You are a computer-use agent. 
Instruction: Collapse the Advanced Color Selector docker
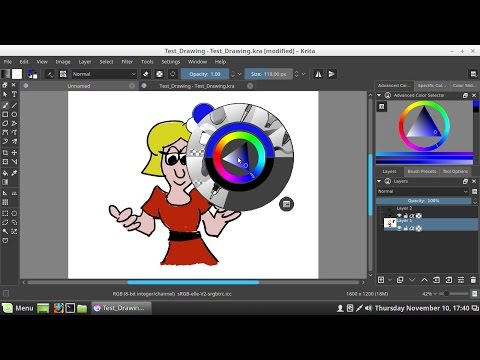379,95
